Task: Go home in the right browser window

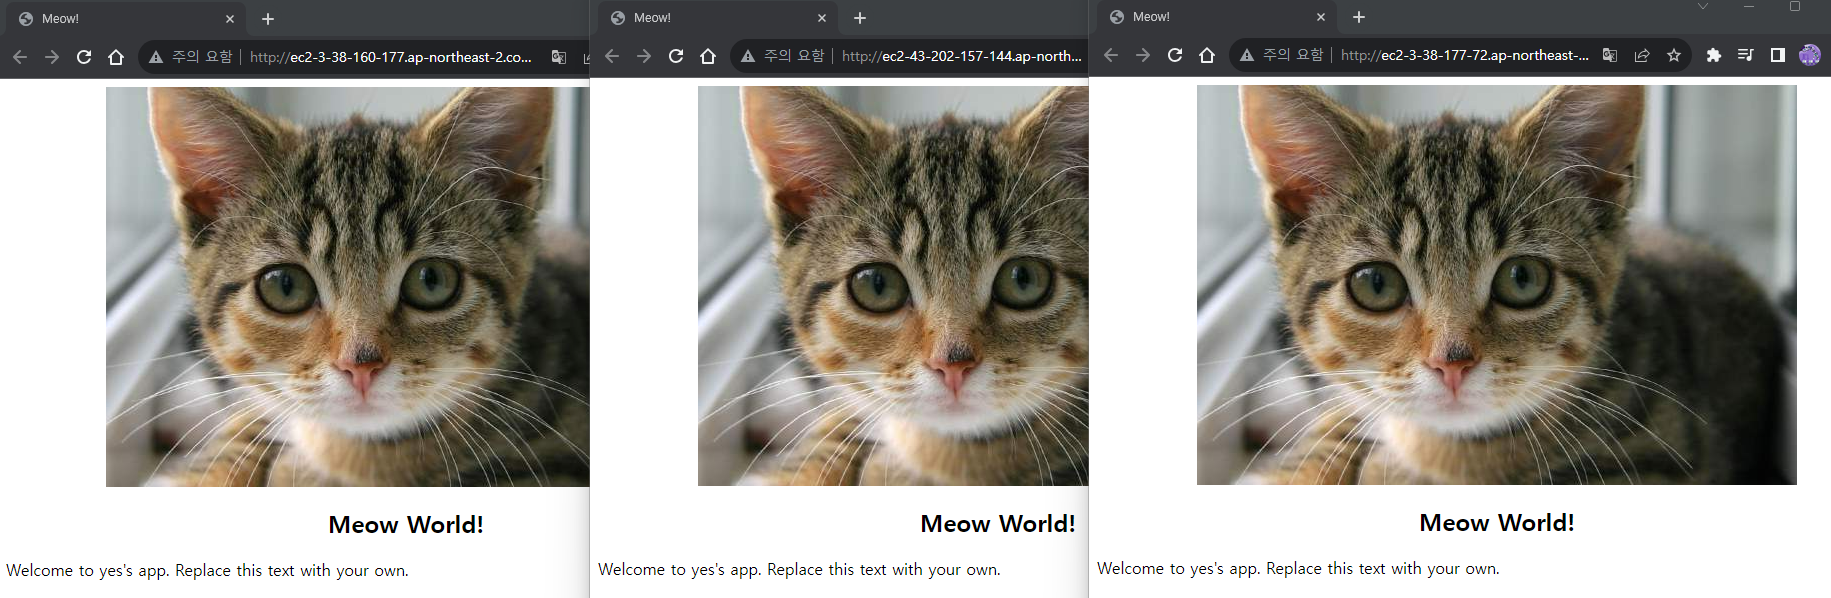Action: pos(1207,55)
